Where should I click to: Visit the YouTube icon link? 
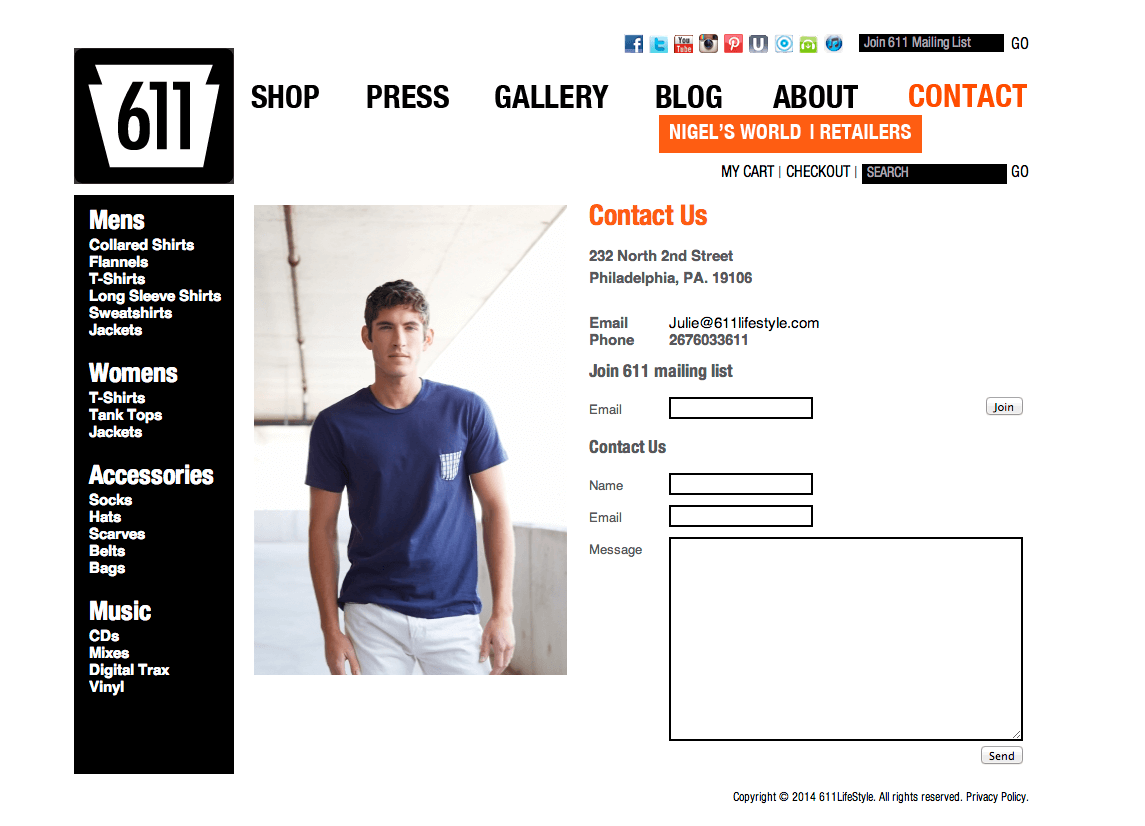point(683,44)
